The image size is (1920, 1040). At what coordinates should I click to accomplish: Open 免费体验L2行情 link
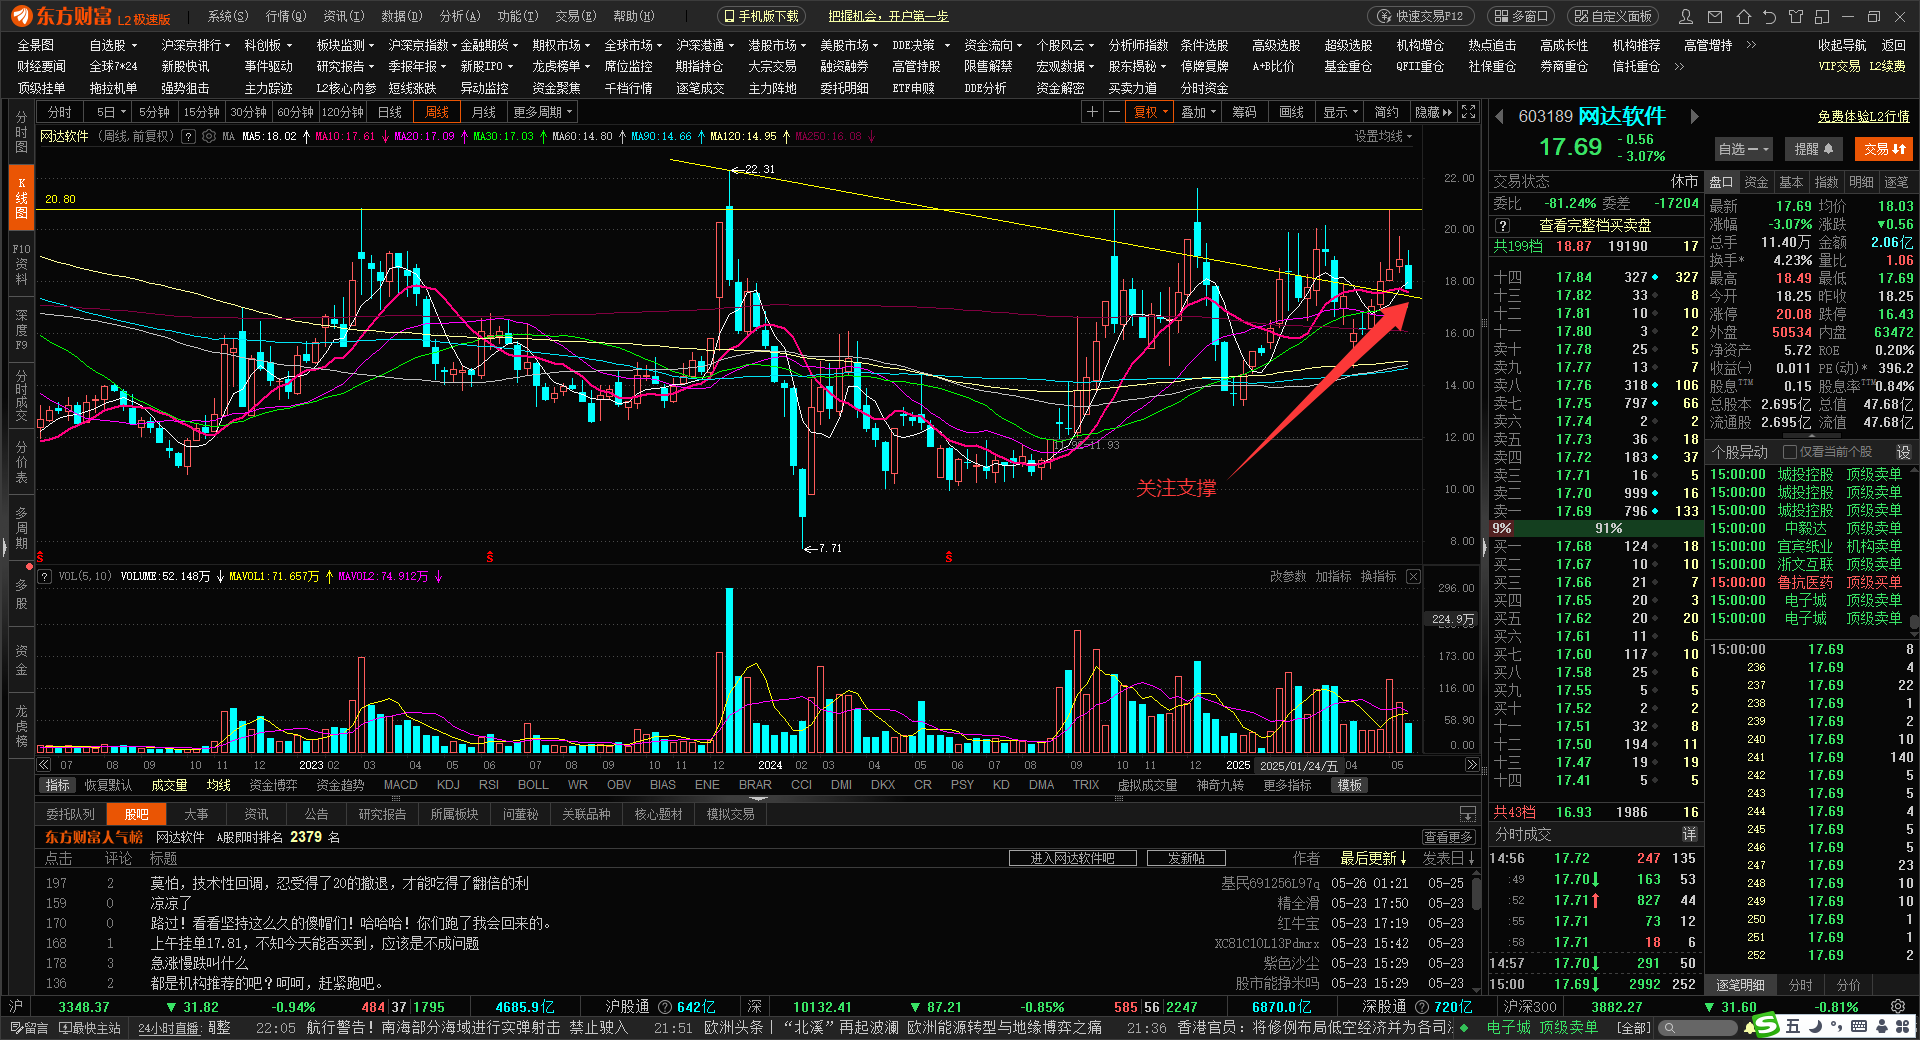[1863, 117]
